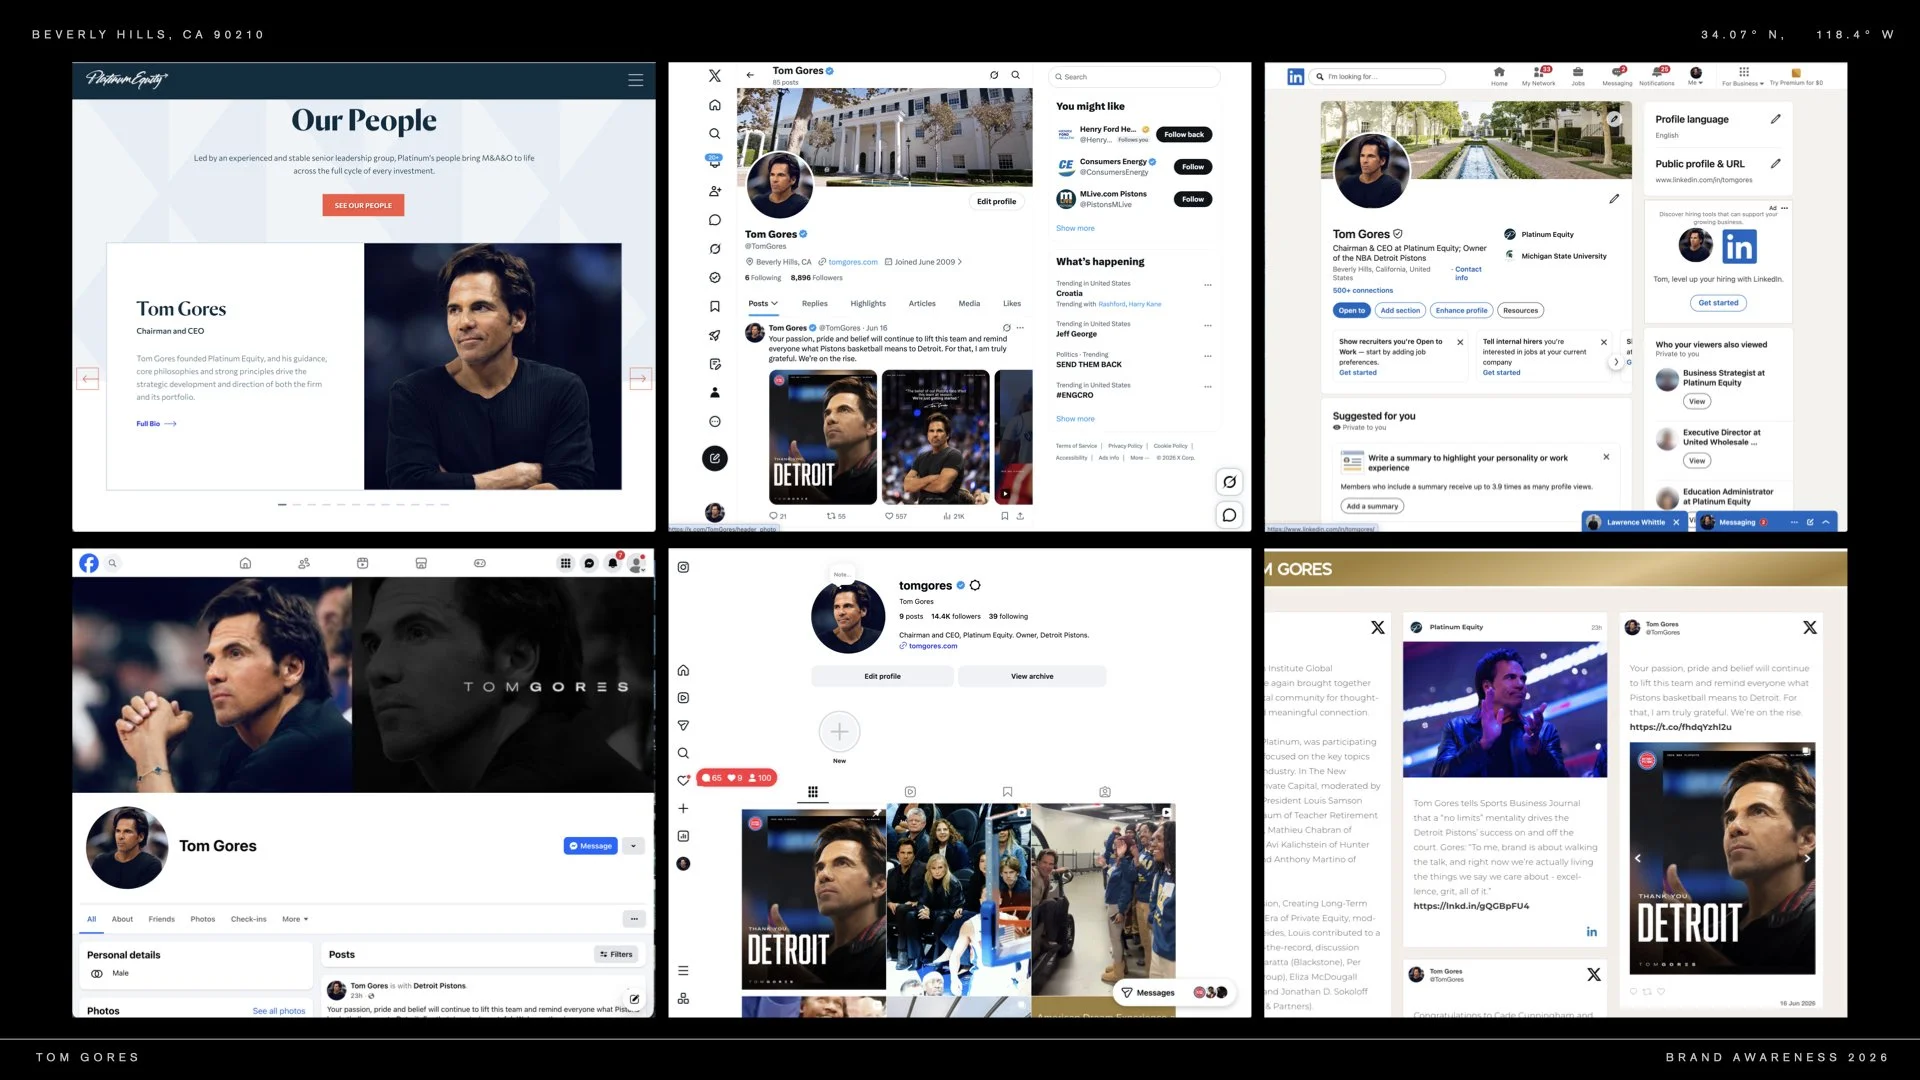Click the Facebook logo icon
The width and height of the screenshot is (1920, 1080).
(89, 563)
